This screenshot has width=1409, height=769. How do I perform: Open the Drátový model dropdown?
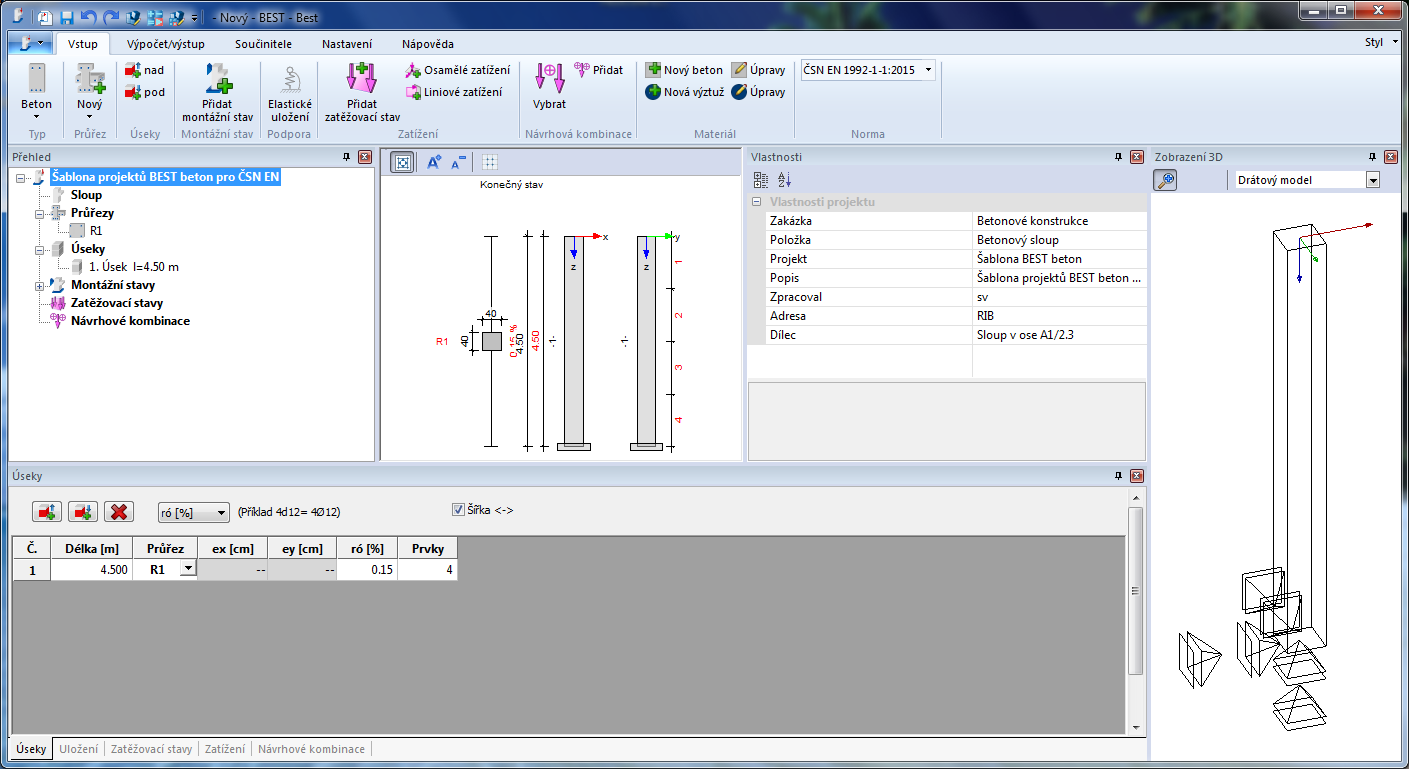[1373, 180]
